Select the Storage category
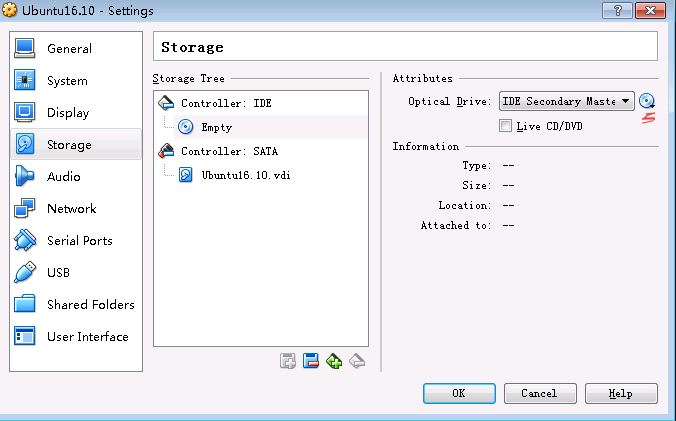Image resolution: width=676 pixels, height=421 pixels. tap(76, 144)
